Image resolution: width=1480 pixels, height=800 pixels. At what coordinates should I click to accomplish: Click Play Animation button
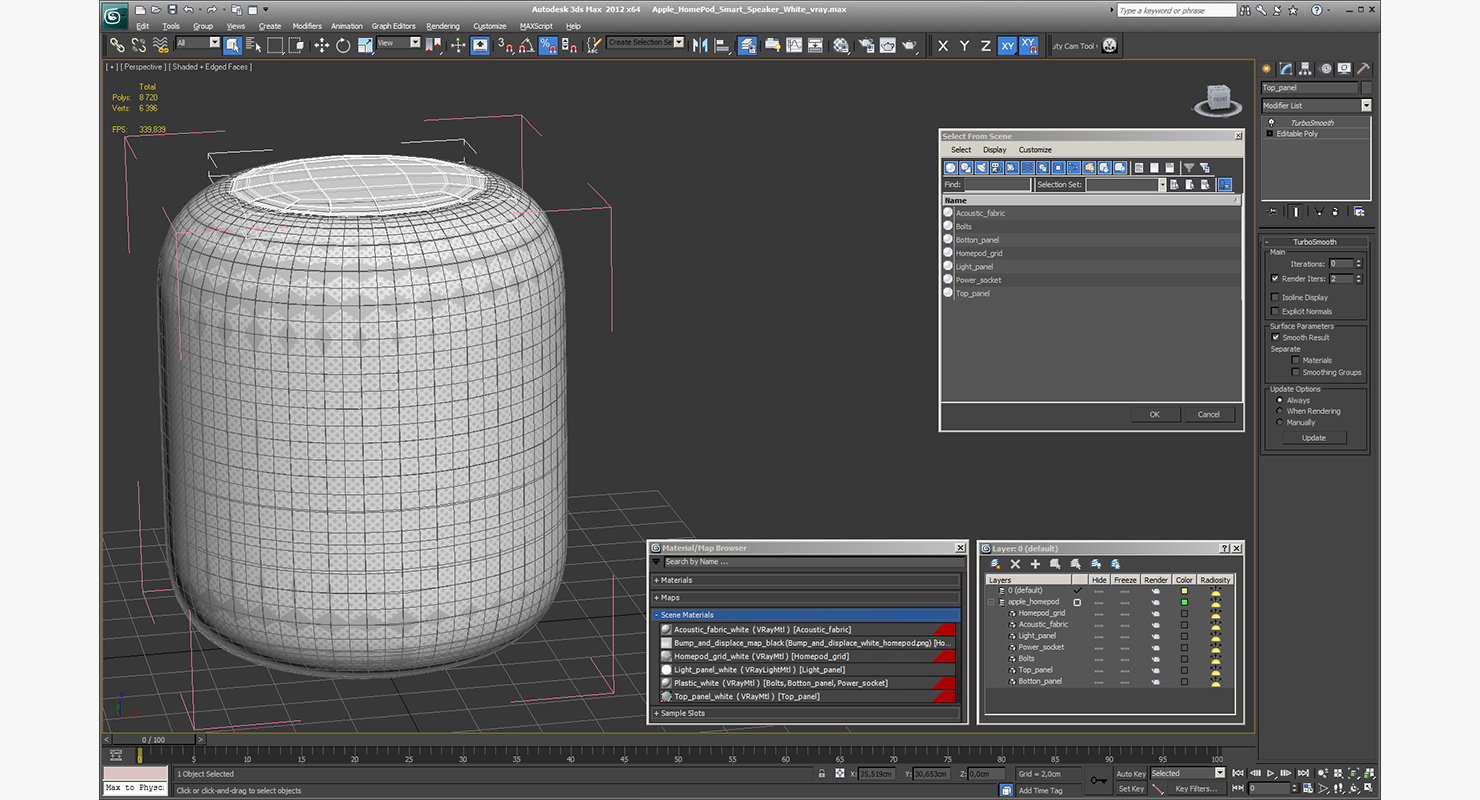point(1270,773)
